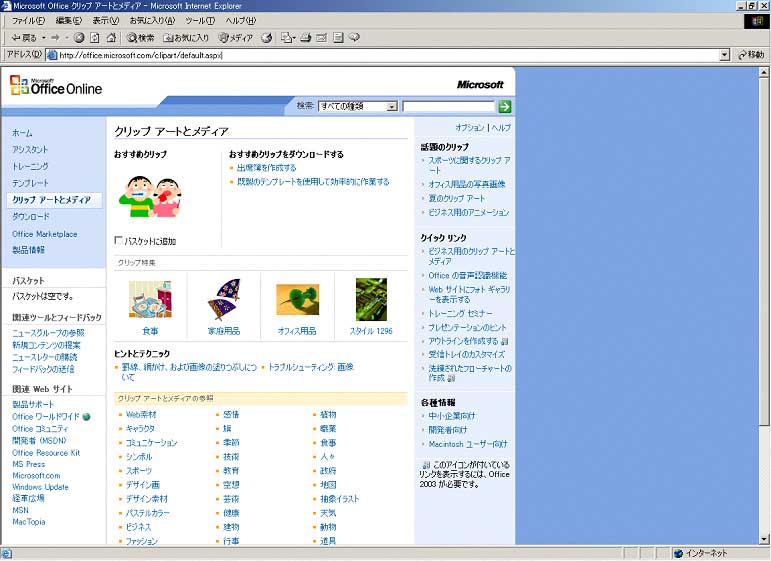Click the green search Go arrow button
Viewport: 771px width, 562px height.
click(x=504, y=106)
